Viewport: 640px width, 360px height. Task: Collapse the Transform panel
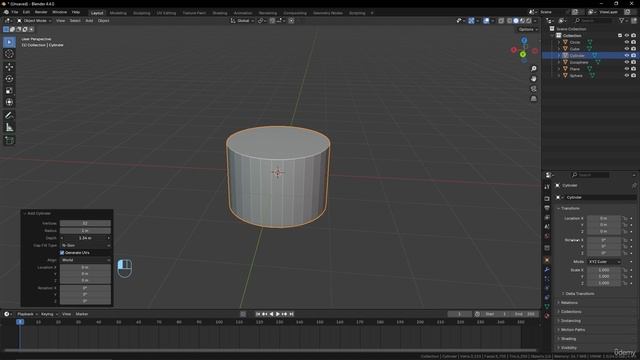click(x=570, y=208)
